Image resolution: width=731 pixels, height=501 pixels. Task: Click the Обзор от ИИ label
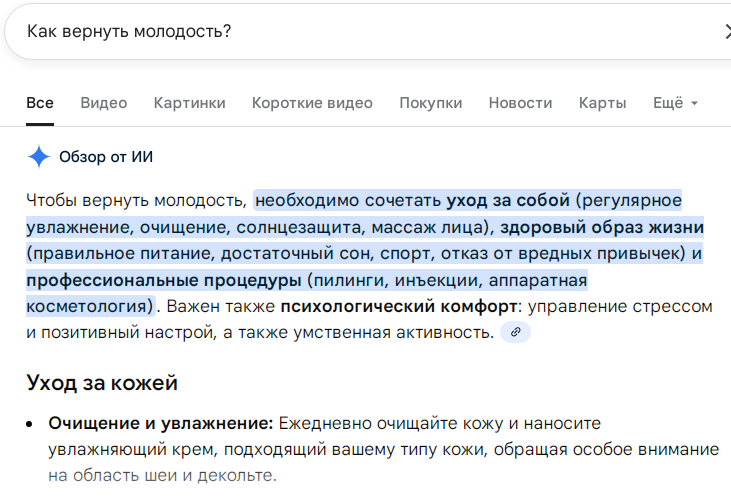[x=106, y=157]
